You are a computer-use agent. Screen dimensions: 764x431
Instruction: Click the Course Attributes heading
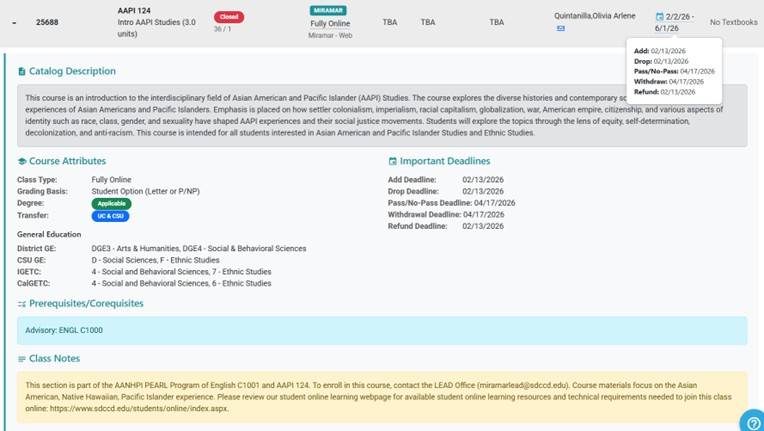click(67, 161)
